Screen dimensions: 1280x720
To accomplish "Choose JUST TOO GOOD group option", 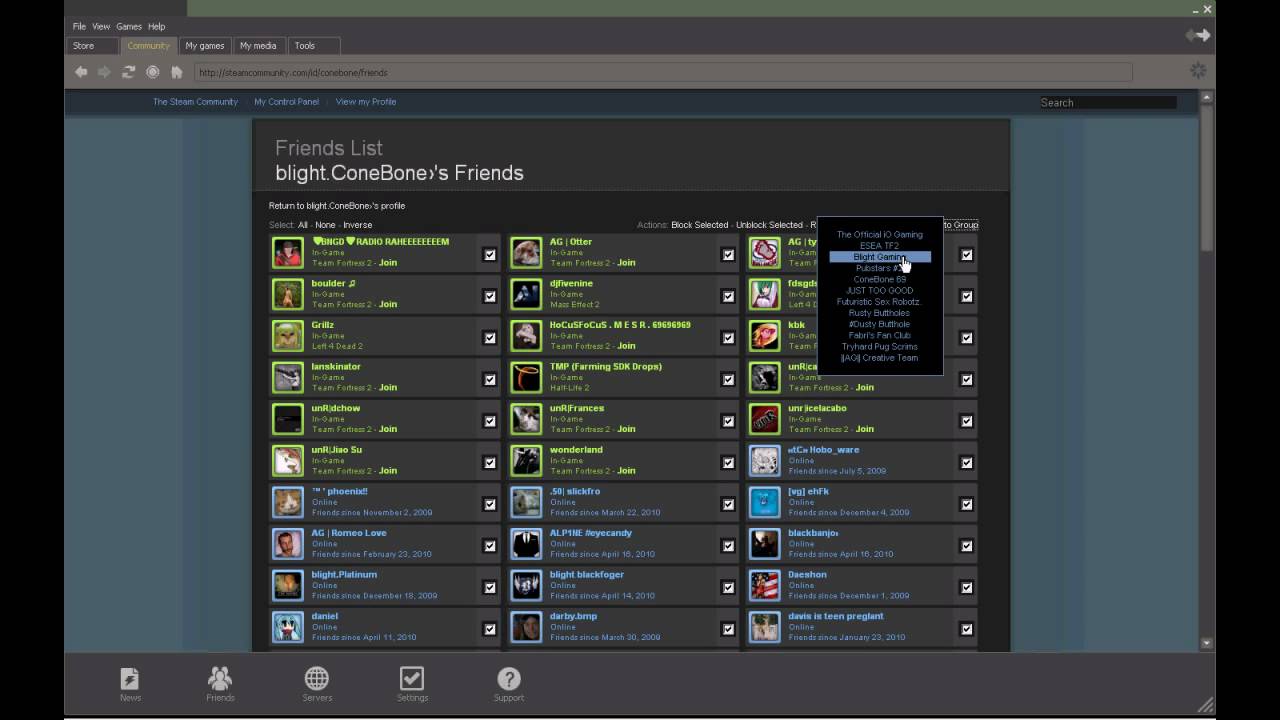I will tap(880, 291).
